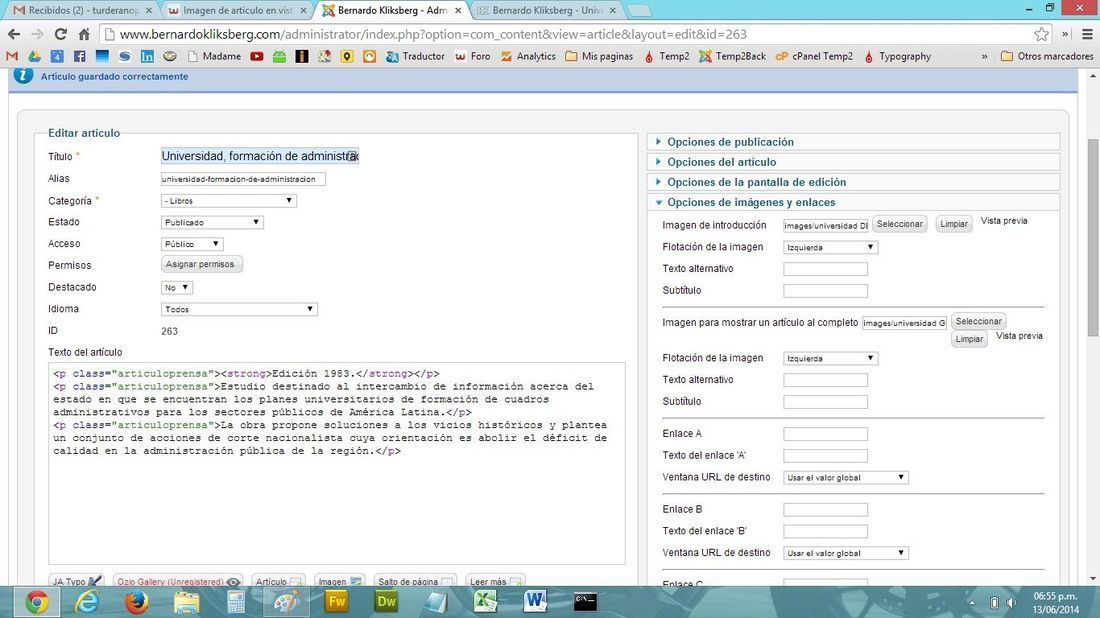The height and width of the screenshot is (618, 1100).
Task: Bookmark this page with the star icon
Action: pos(1042,34)
